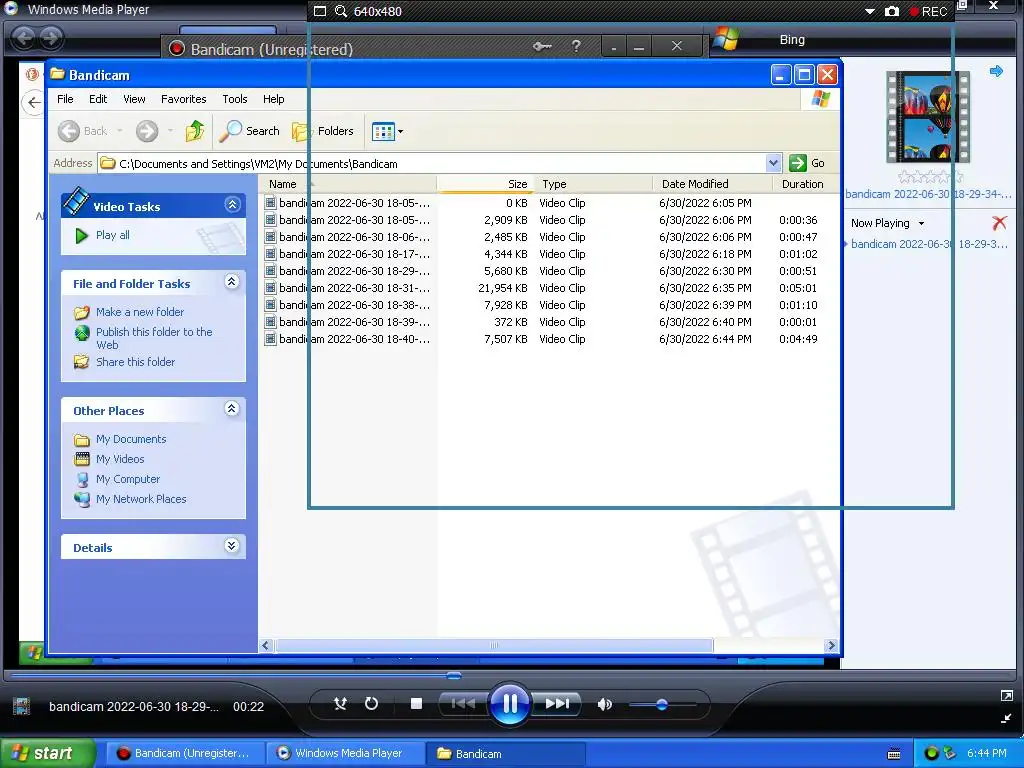Open the Tools menu
1024x768 pixels.
tap(234, 99)
